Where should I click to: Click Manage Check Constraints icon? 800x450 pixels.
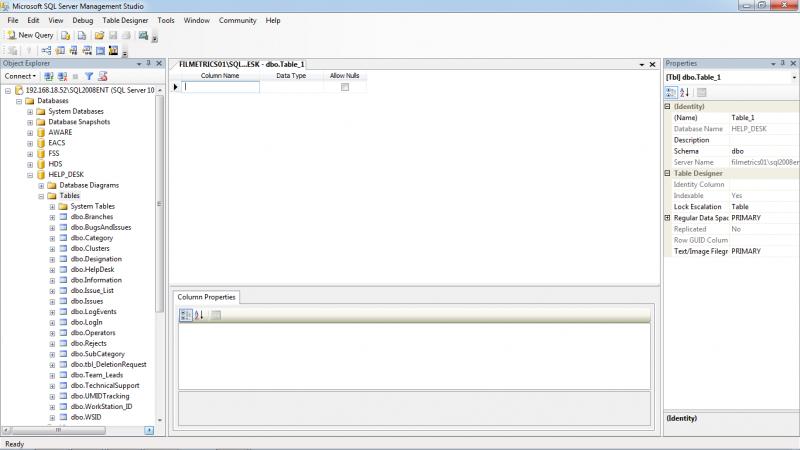pyautogui.click(x=100, y=50)
